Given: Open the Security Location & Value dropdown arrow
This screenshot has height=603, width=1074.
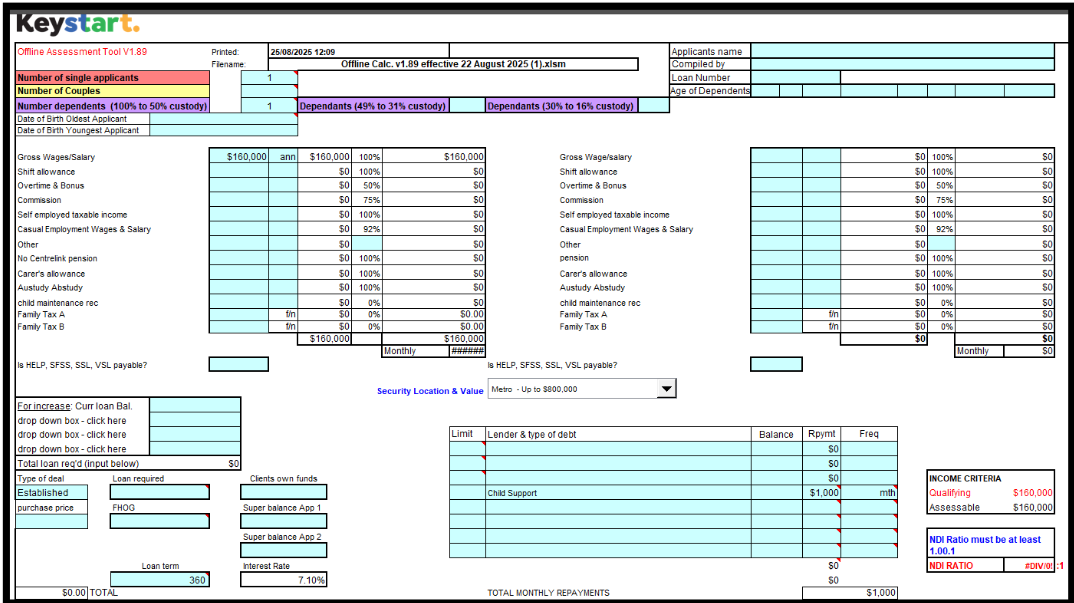Looking at the screenshot, I should (666, 389).
